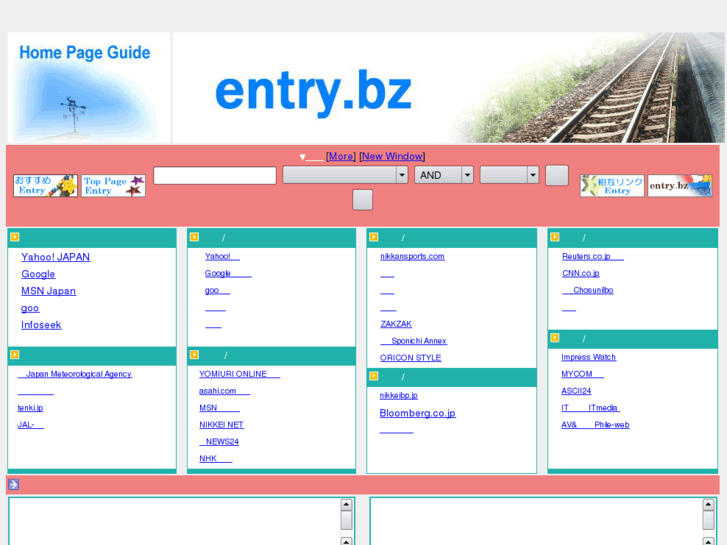Open the small goo link in second column
Image resolution: width=727 pixels, height=545 pixels.
coord(217,290)
